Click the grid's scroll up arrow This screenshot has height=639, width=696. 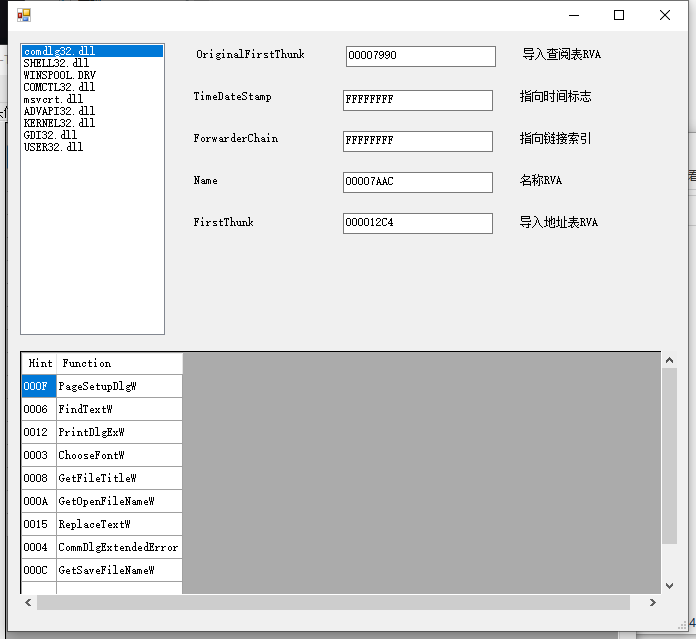669,360
